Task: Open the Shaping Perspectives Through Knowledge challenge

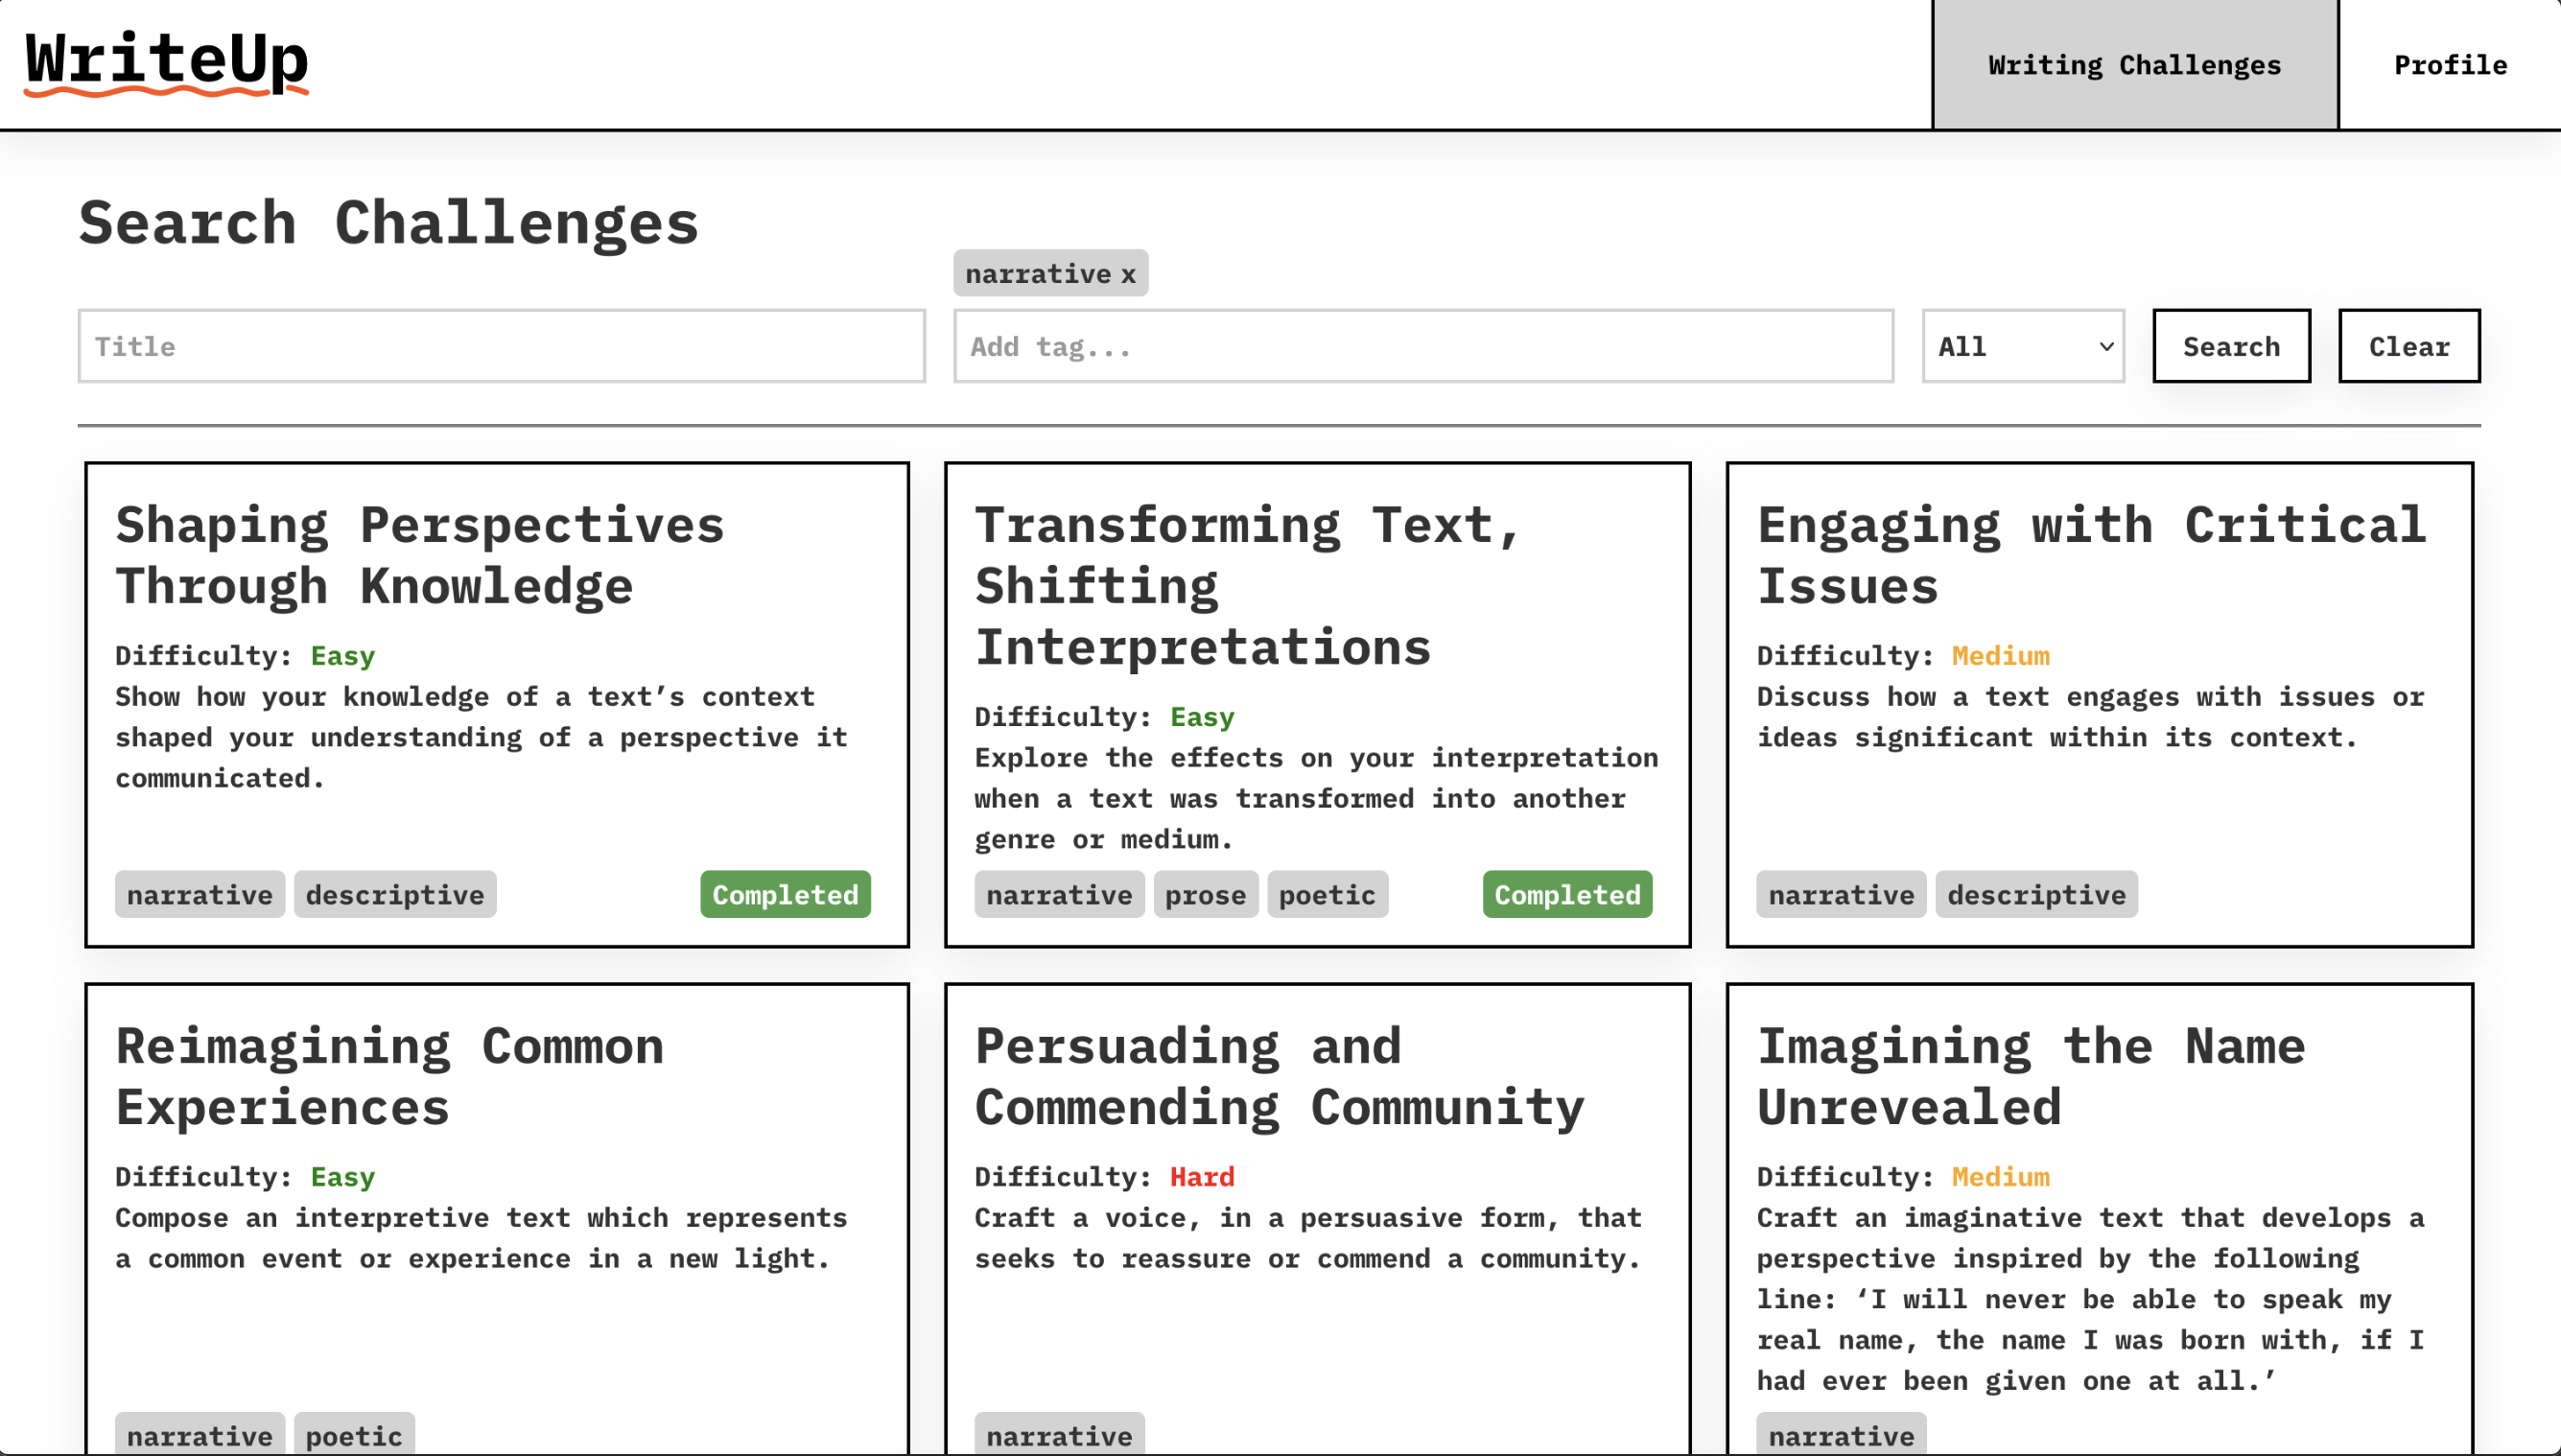Action: point(420,555)
